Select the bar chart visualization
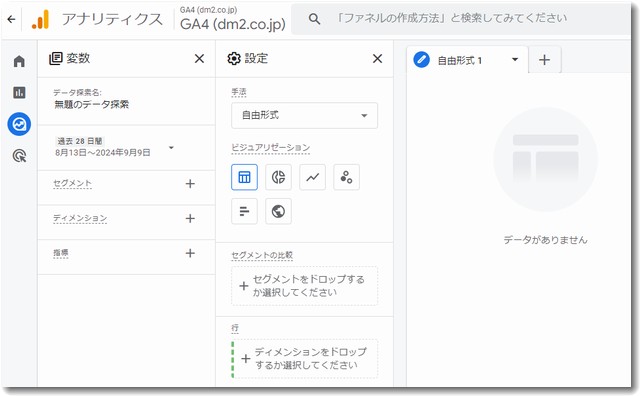 (x=244, y=211)
